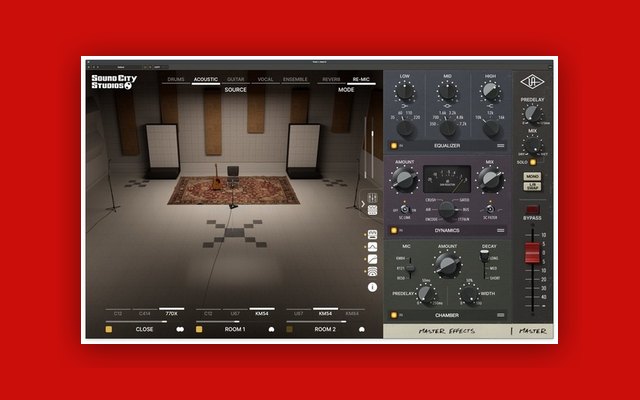Click the Dynamics MIX knob
Image resolution: width=640 pixels, height=400 pixels.
point(490,179)
